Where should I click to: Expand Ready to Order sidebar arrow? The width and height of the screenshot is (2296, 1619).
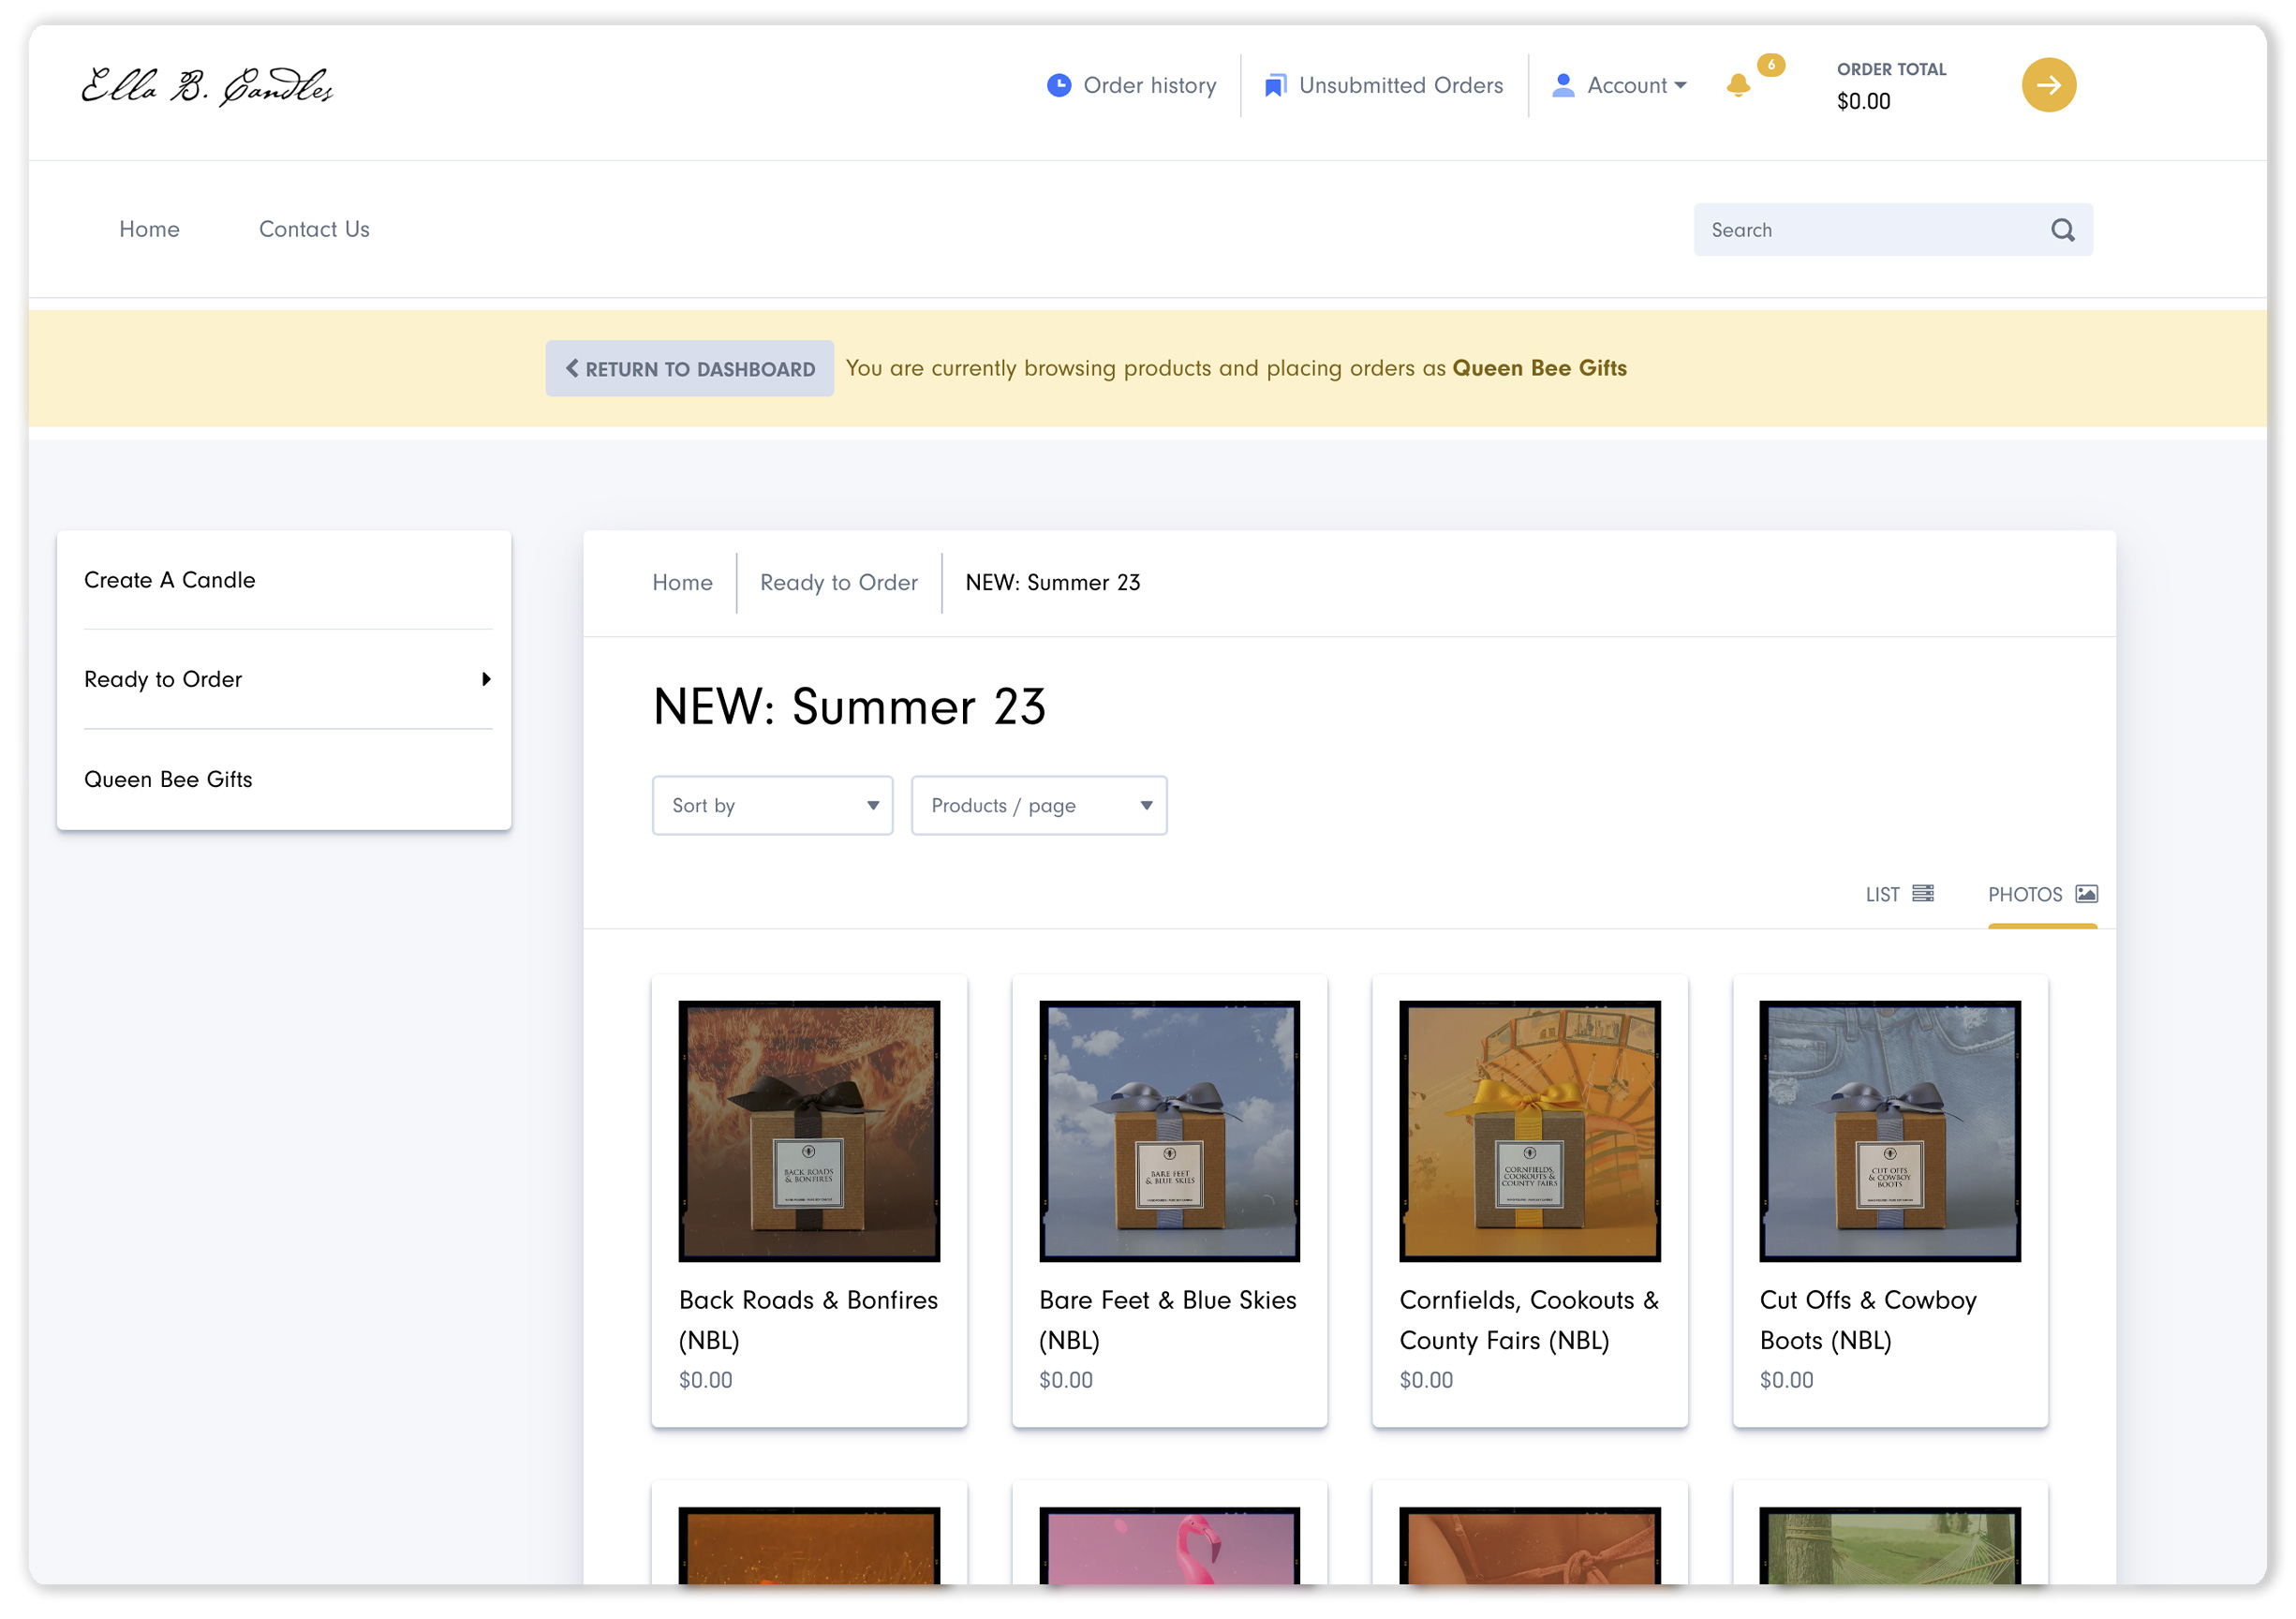486,680
